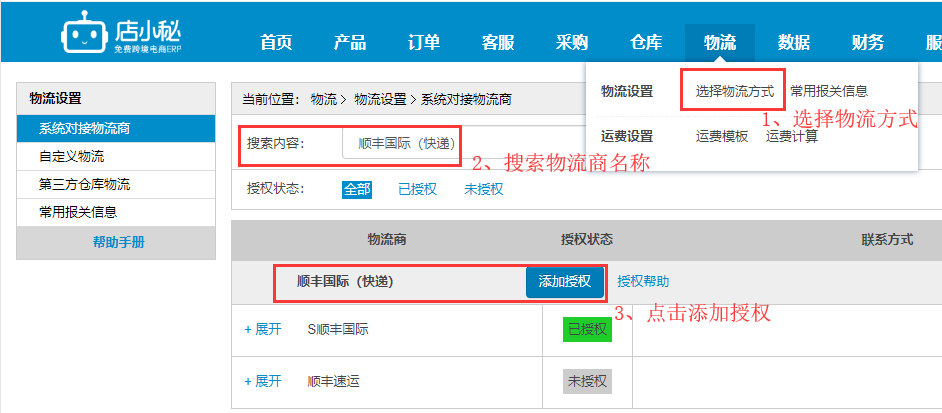
Task: Filter authorization status by 已授权
Action: point(417,189)
